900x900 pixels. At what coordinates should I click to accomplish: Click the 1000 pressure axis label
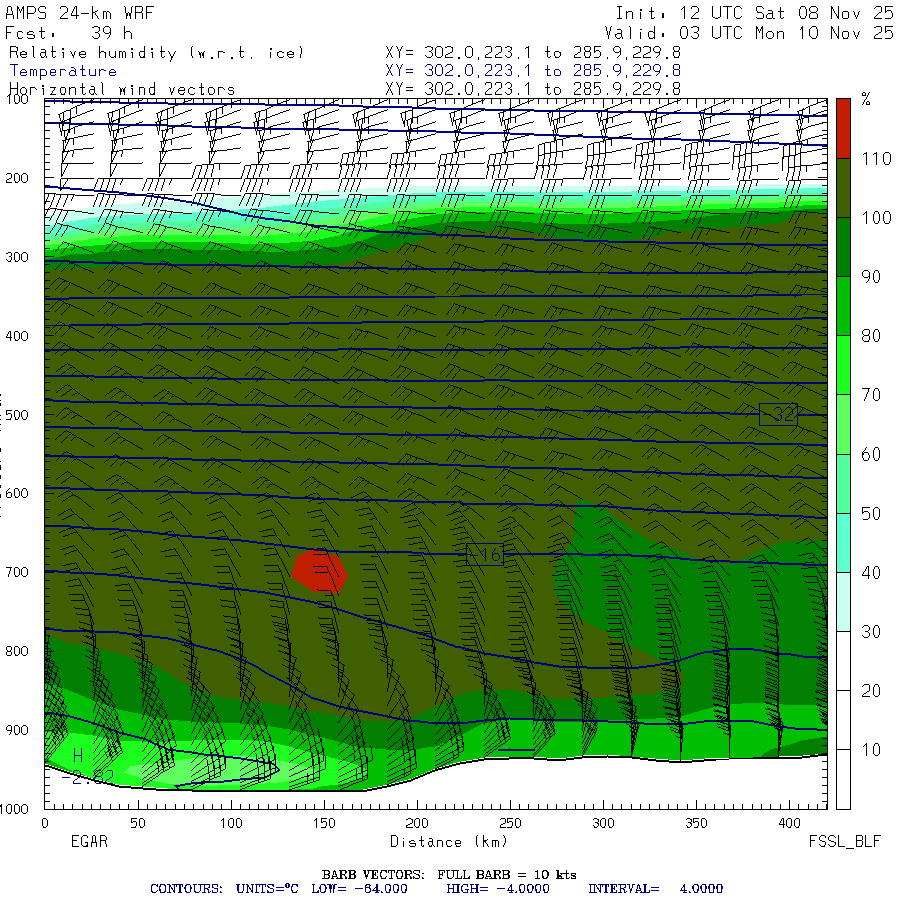pyautogui.click(x=14, y=809)
